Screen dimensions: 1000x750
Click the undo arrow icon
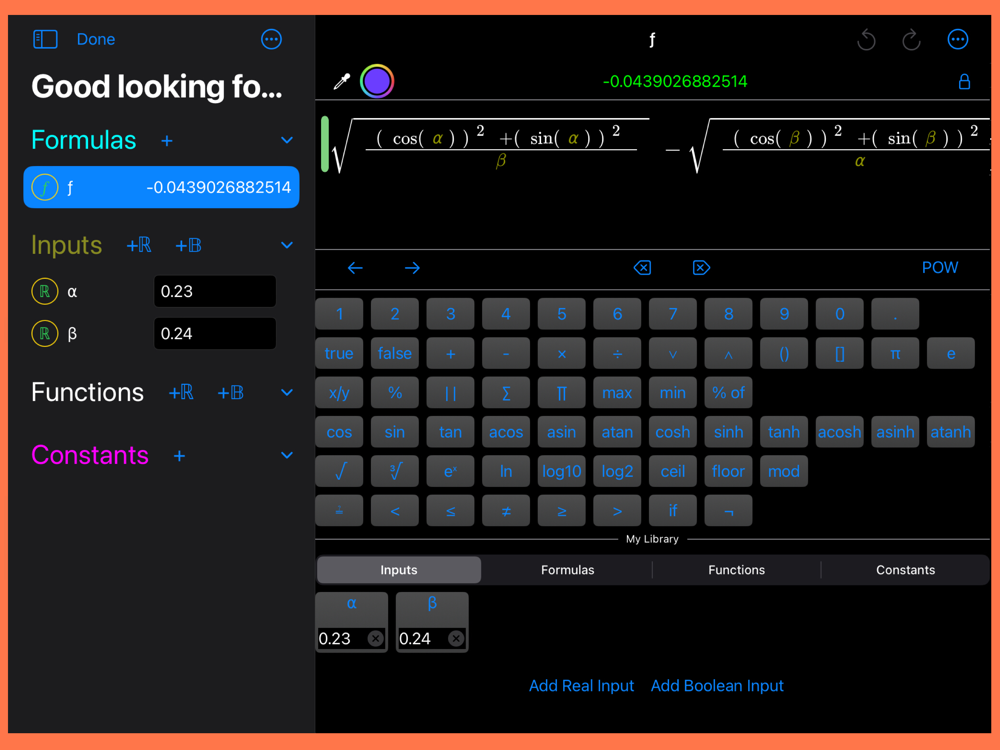[x=866, y=40]
